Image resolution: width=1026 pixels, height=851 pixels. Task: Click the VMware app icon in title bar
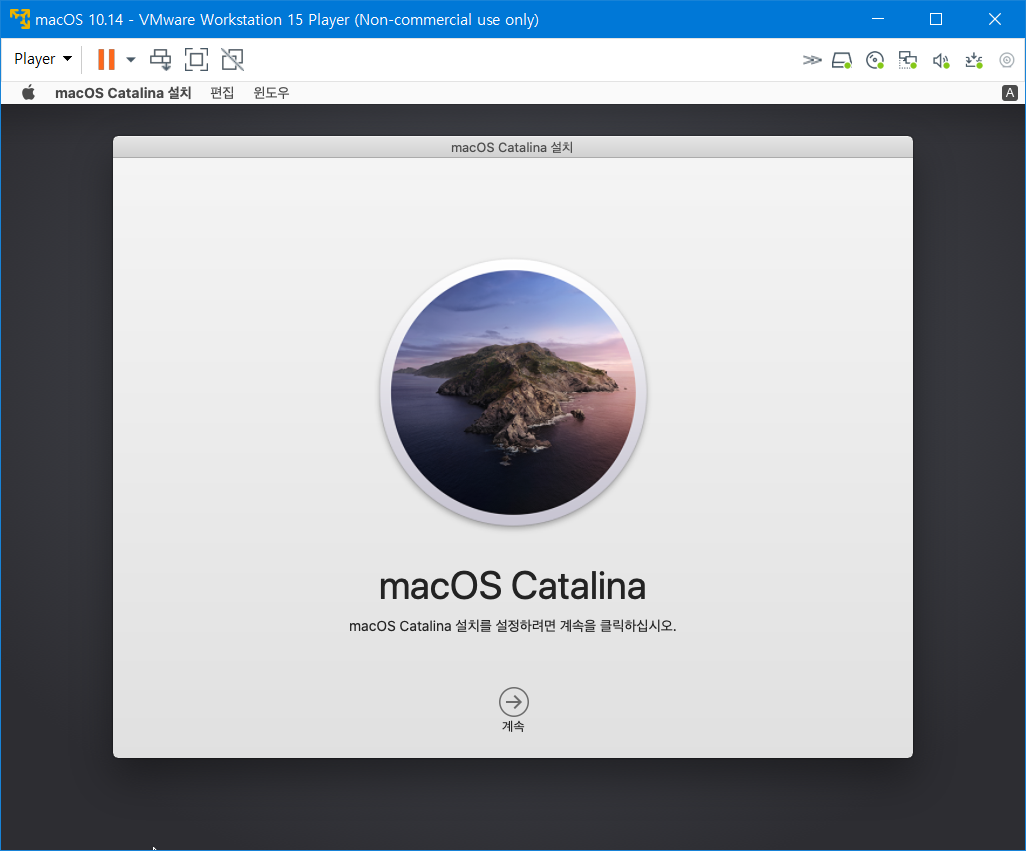(20, 19)
